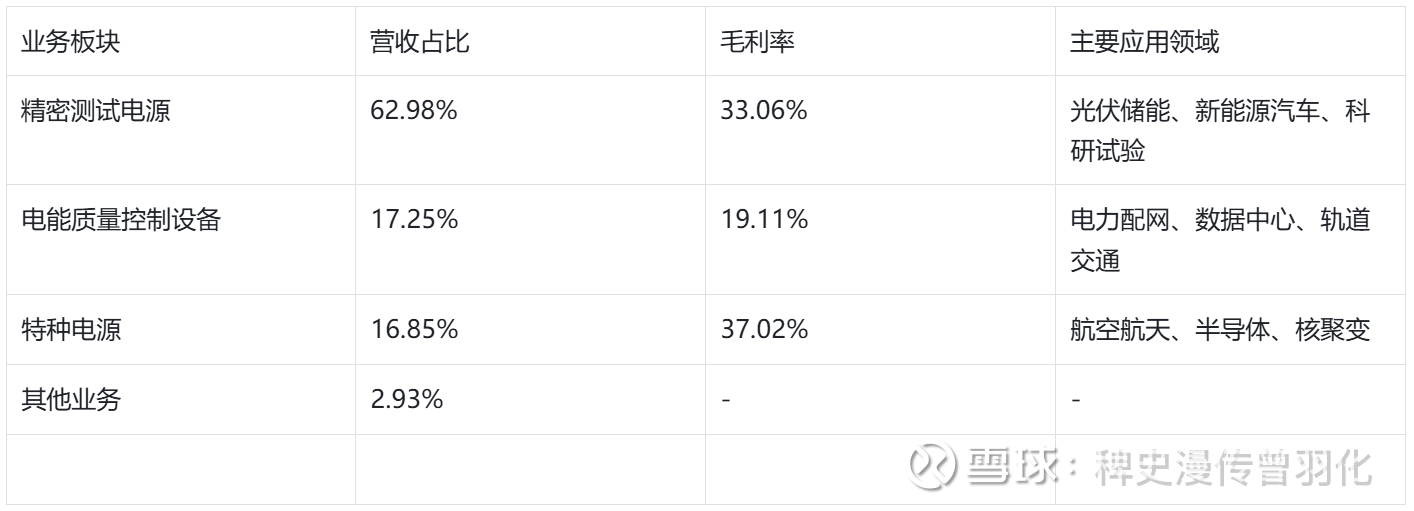The height and width of the screenshot is (511, 1414).
Task: Click the 毛利率 column header
Action: (x=757, y=43)
